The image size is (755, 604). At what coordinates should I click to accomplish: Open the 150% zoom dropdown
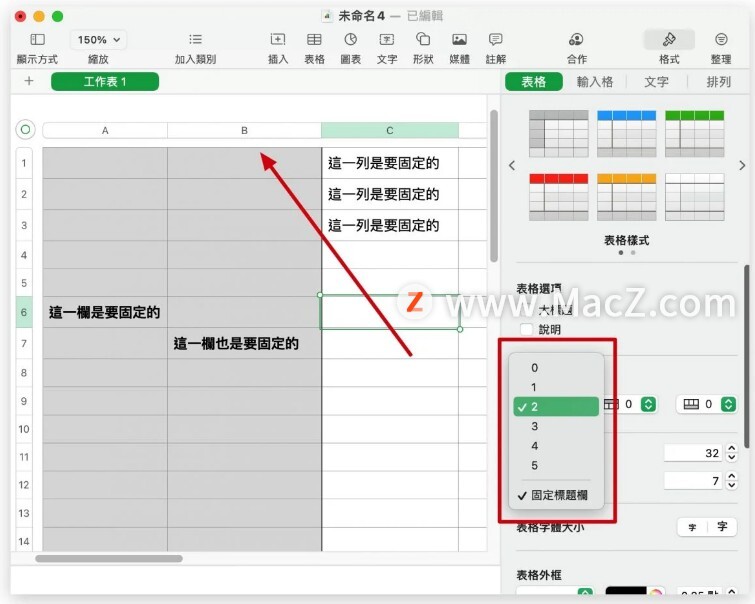click(99, 39)
